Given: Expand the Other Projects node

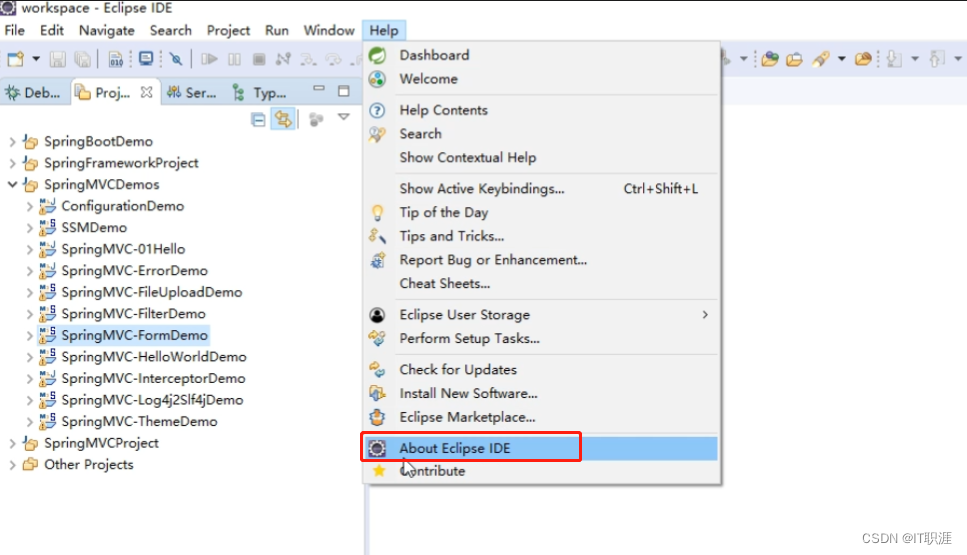Looking at the screenshot, I should (12, 465).
